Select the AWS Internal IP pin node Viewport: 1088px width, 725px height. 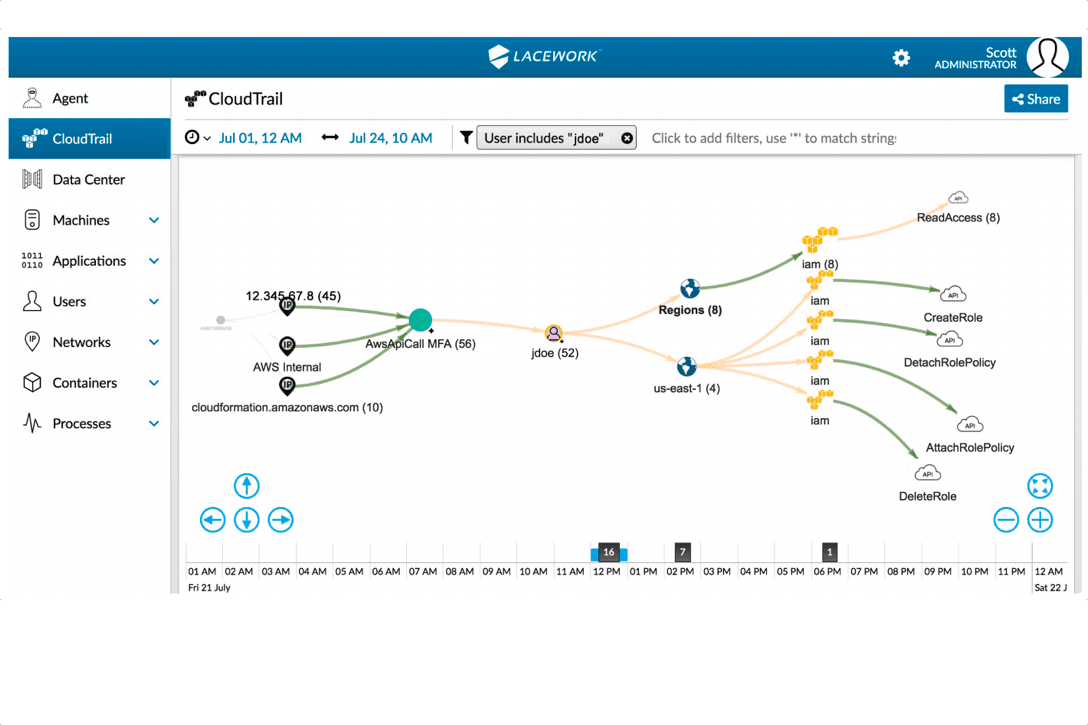[287, 346]
